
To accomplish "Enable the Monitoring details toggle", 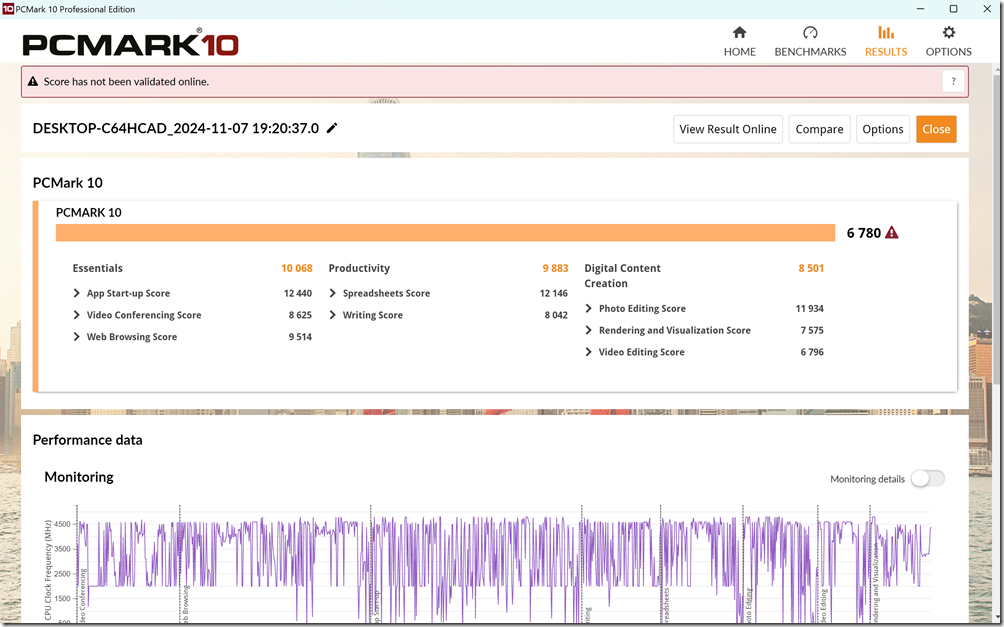I will pos(926,479).
